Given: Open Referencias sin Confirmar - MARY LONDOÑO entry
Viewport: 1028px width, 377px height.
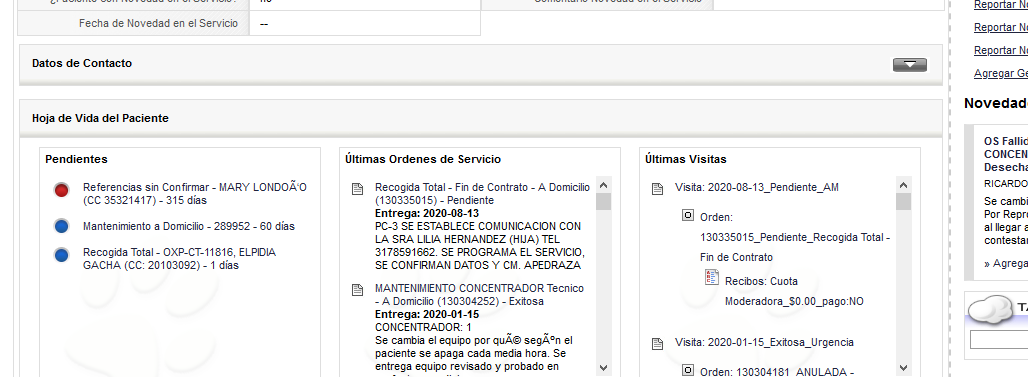Looking at the screenshot, I should [x=195, y=193].
